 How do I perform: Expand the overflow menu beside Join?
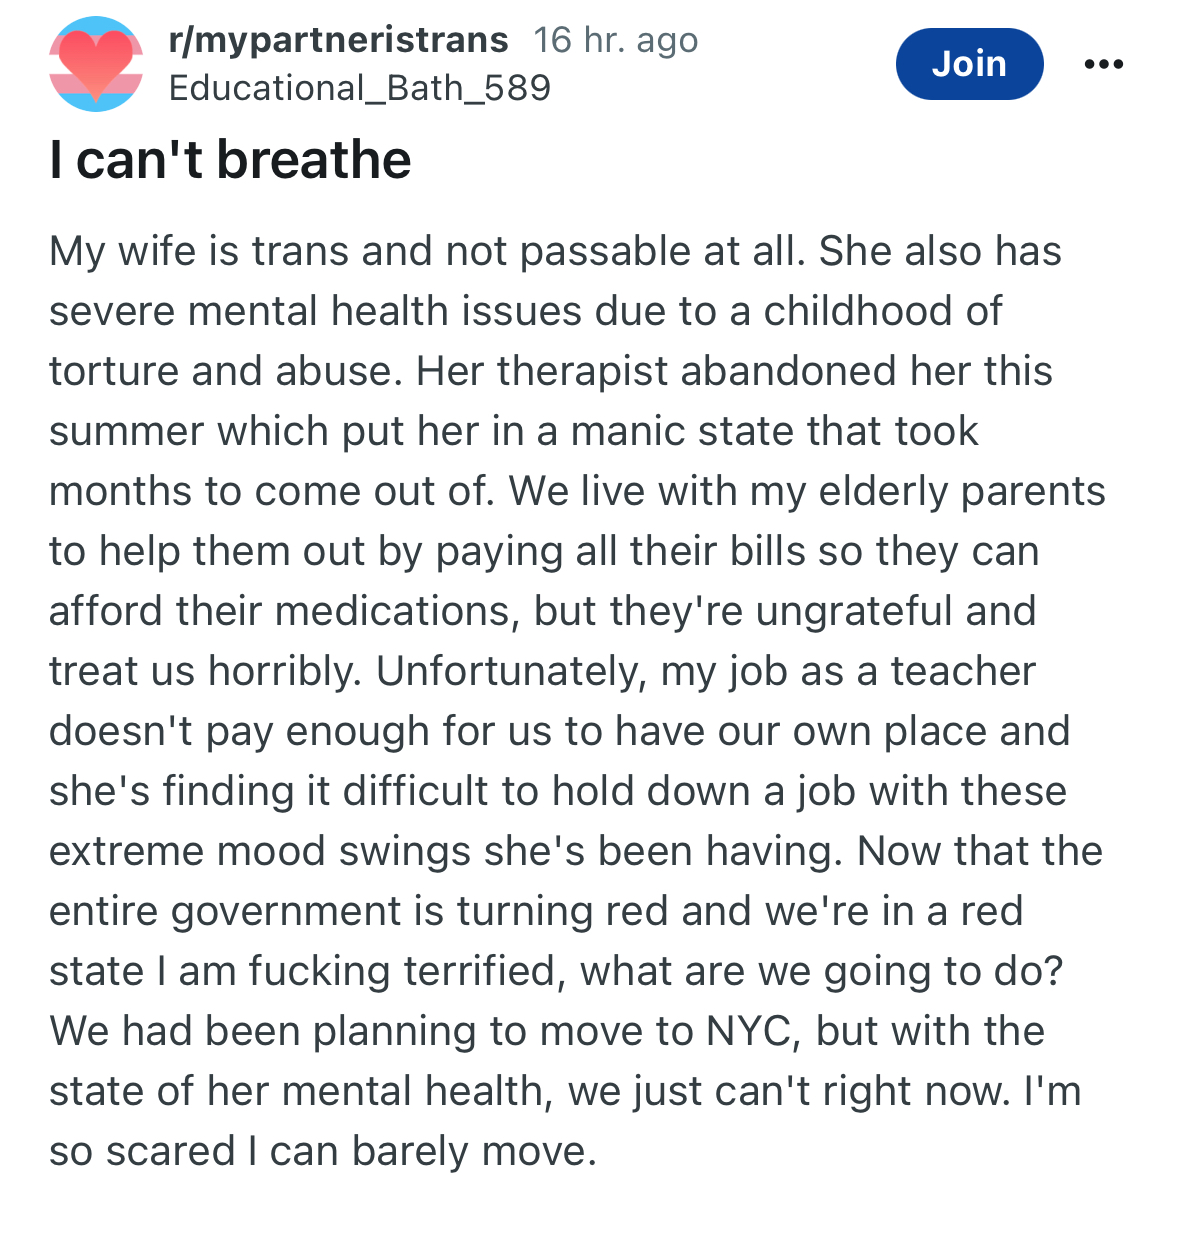coord(1103,64)
